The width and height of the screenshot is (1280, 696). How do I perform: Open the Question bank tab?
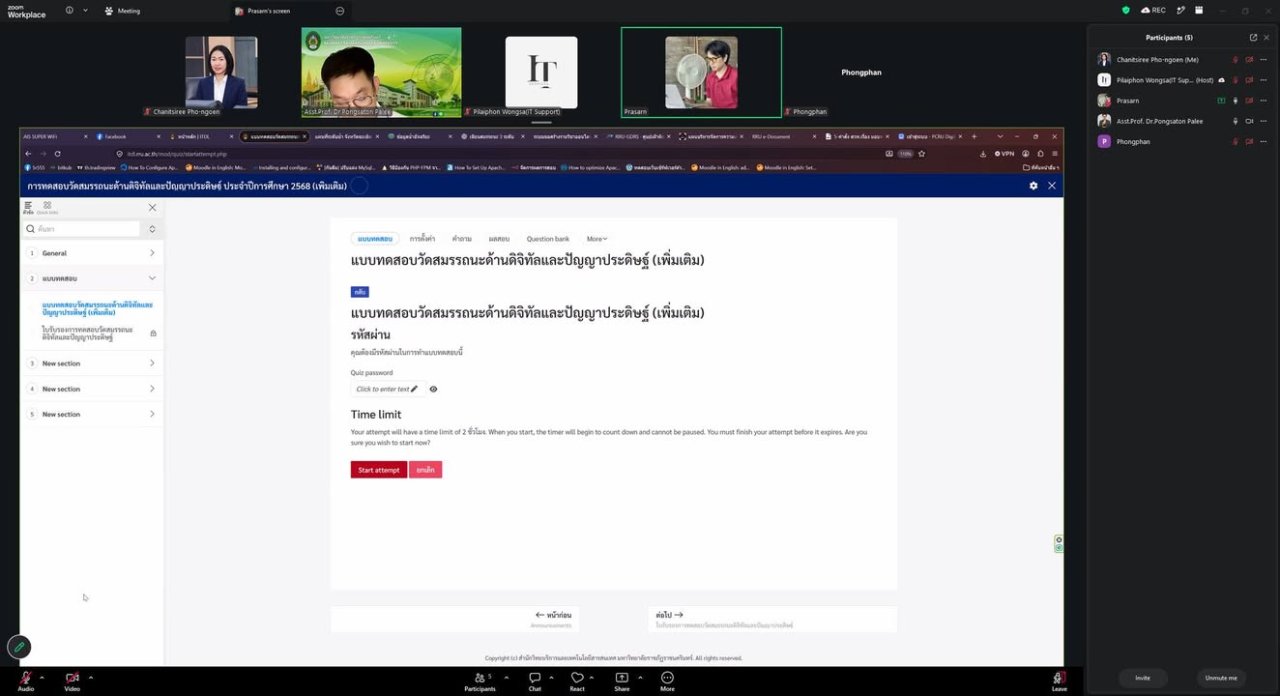click(548, 239)
